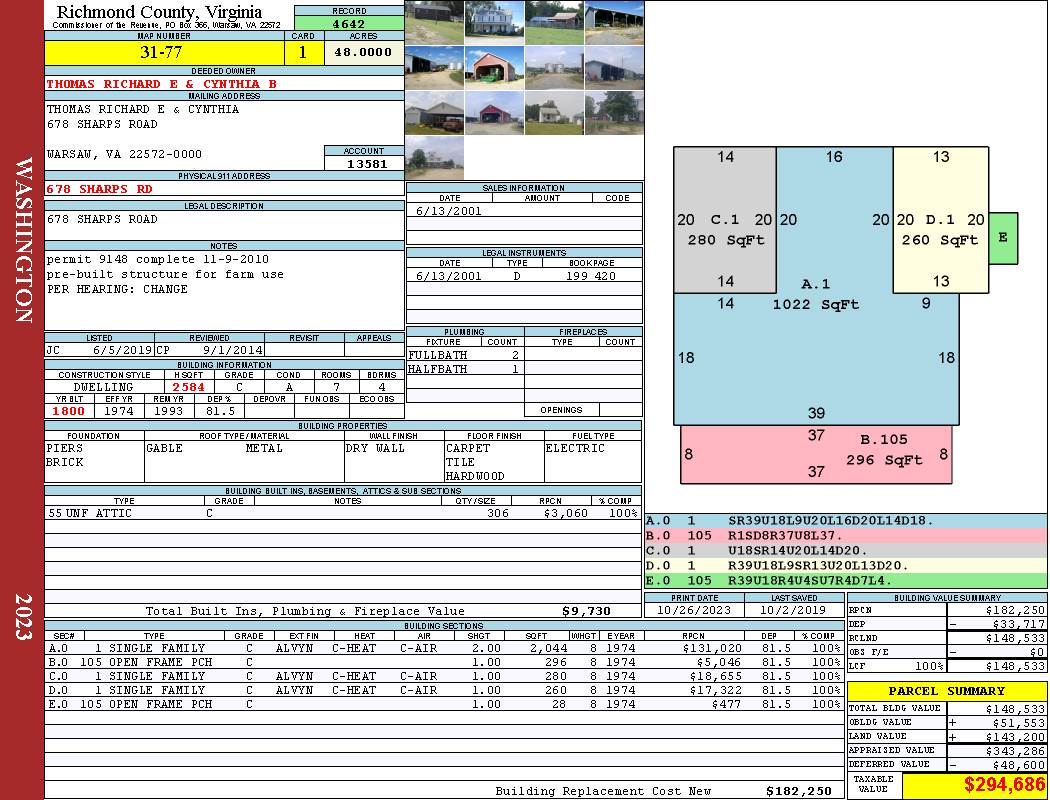Open dark red barn photo in third row
1050x800 pixels.
(x=494, y=112)
